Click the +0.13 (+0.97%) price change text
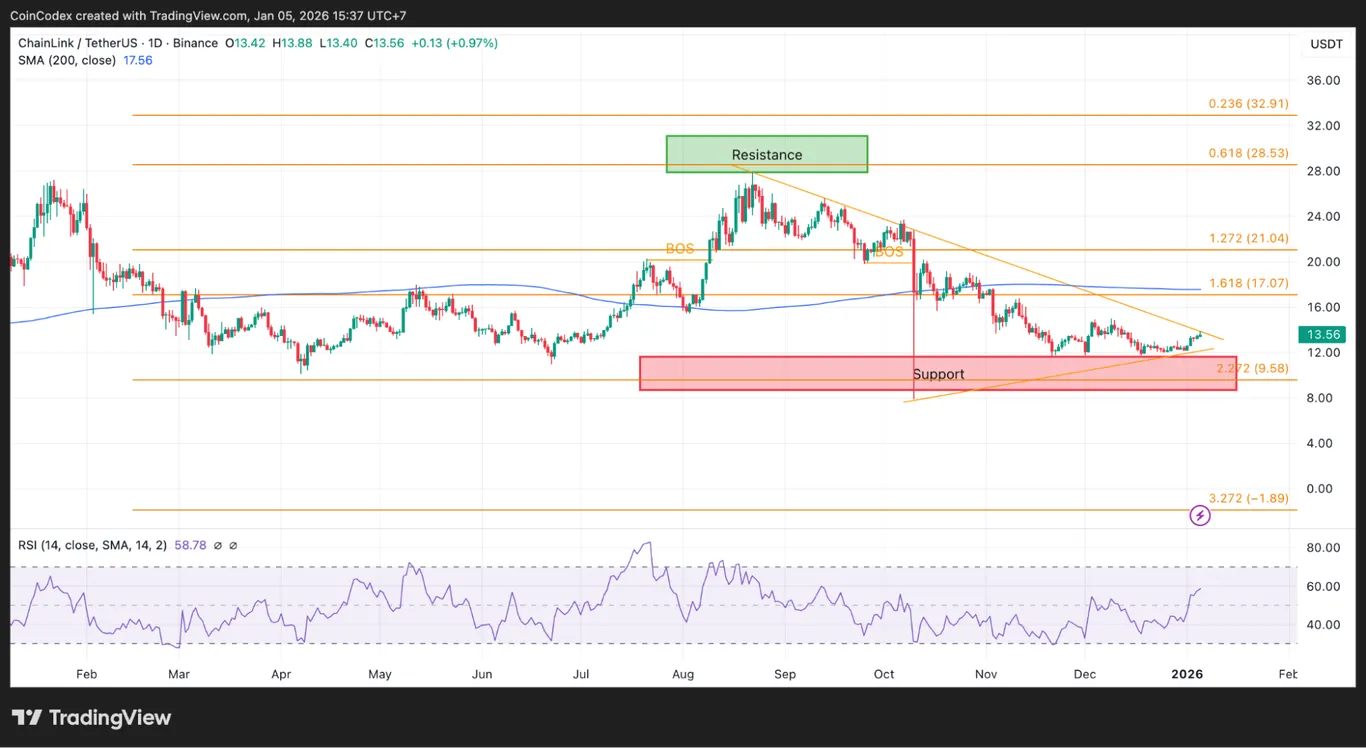This screenshot has height=748, width=1366. pyautogui.click(x=453, y=43)
